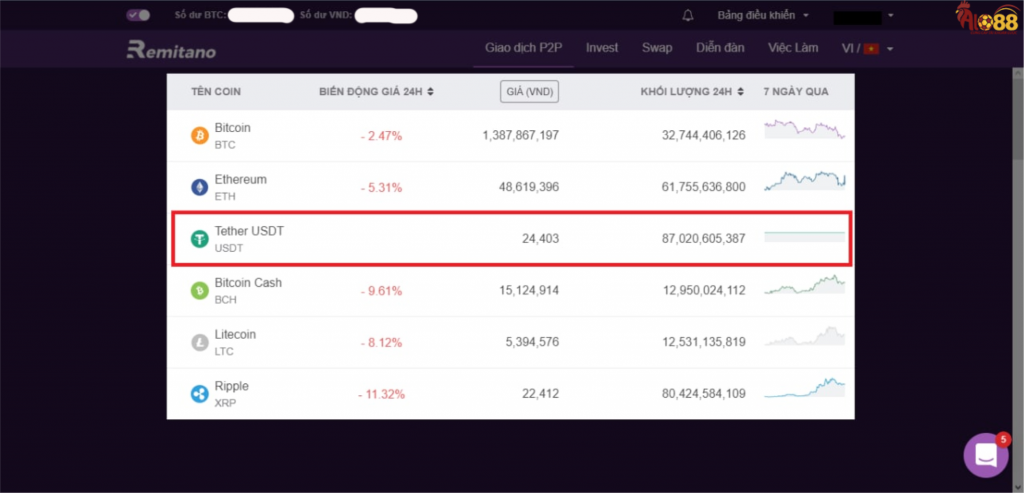Click the TÊN COIN column header
This screenshot has height=494, width=1024.
pyautogui.click(x=216, y=92)
